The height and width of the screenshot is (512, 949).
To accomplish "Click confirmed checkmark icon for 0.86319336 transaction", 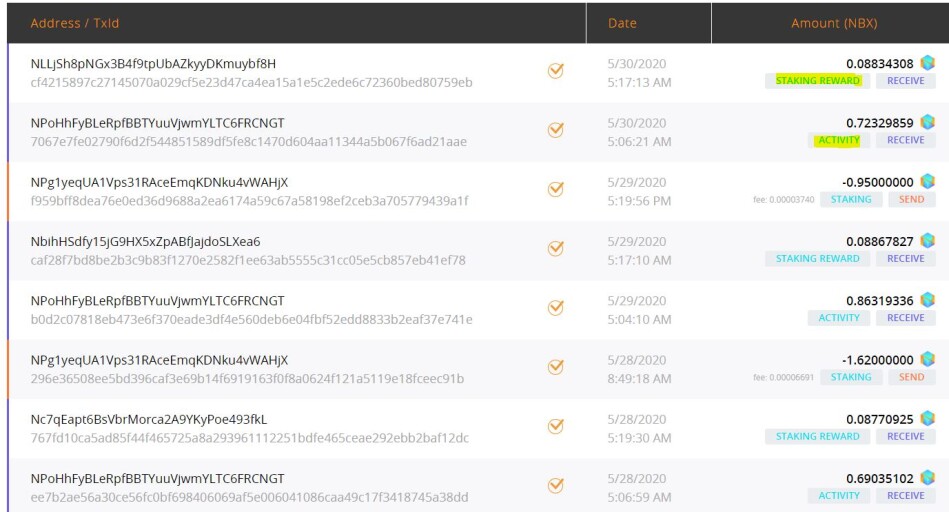I will click(556, 308).
